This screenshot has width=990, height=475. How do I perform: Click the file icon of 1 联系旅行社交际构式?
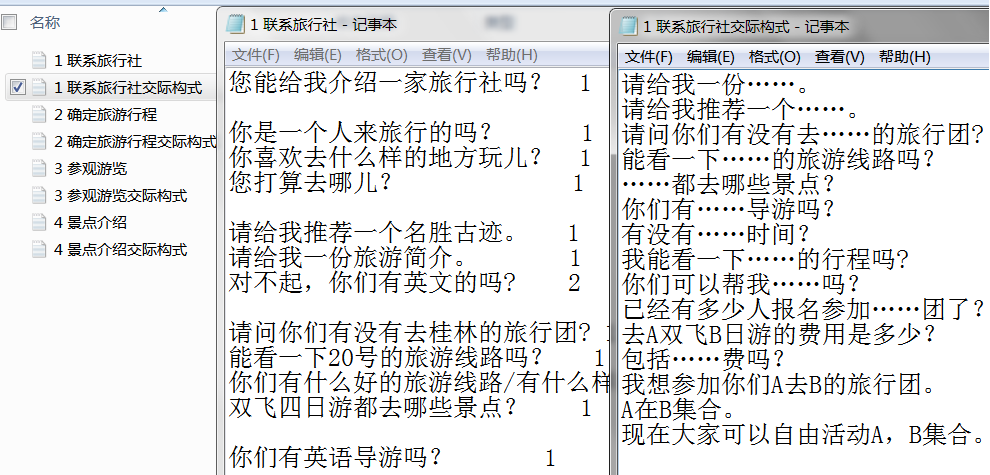tap(39, 87)
